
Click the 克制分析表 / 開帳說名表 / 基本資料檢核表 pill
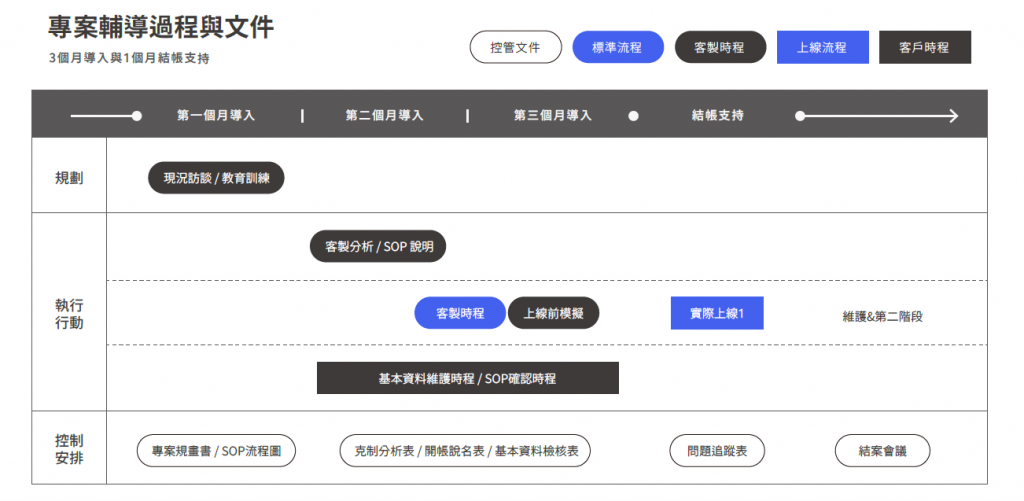click(x=465, y=451)
